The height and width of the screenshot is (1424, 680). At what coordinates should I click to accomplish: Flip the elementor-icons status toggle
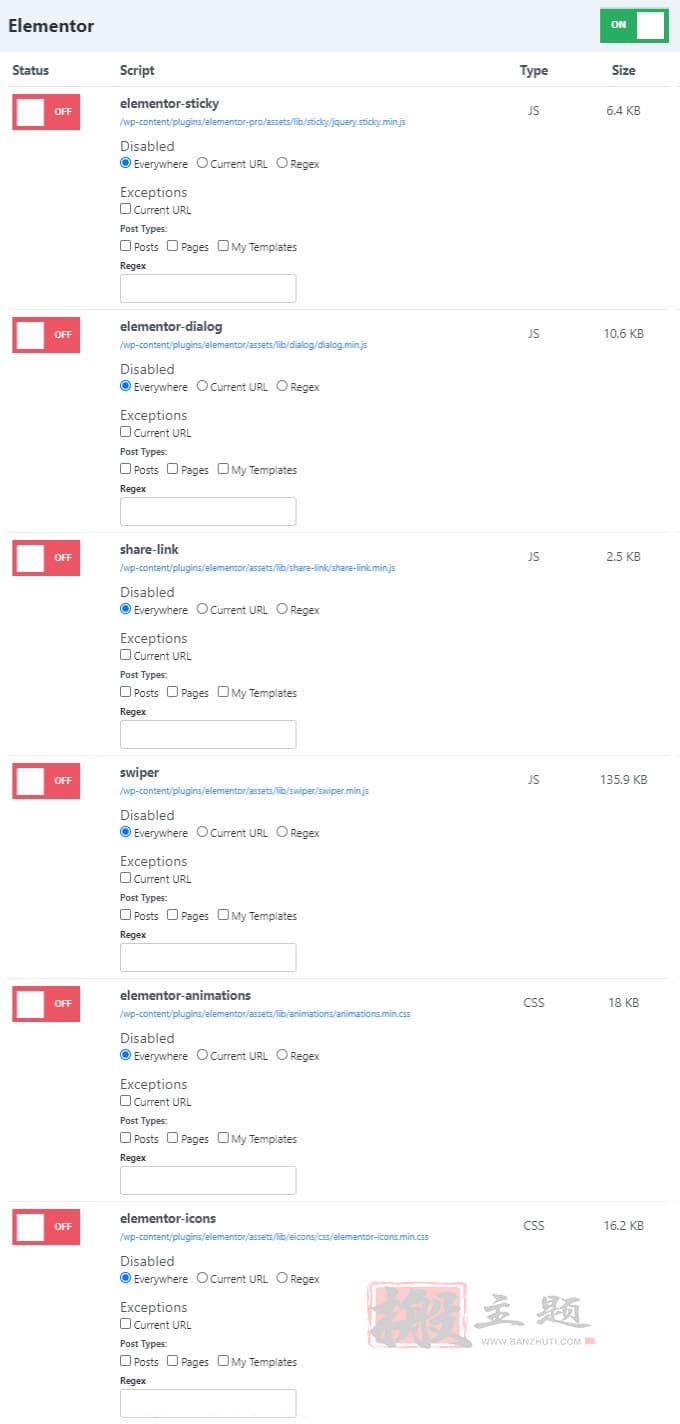[46, 1227]
